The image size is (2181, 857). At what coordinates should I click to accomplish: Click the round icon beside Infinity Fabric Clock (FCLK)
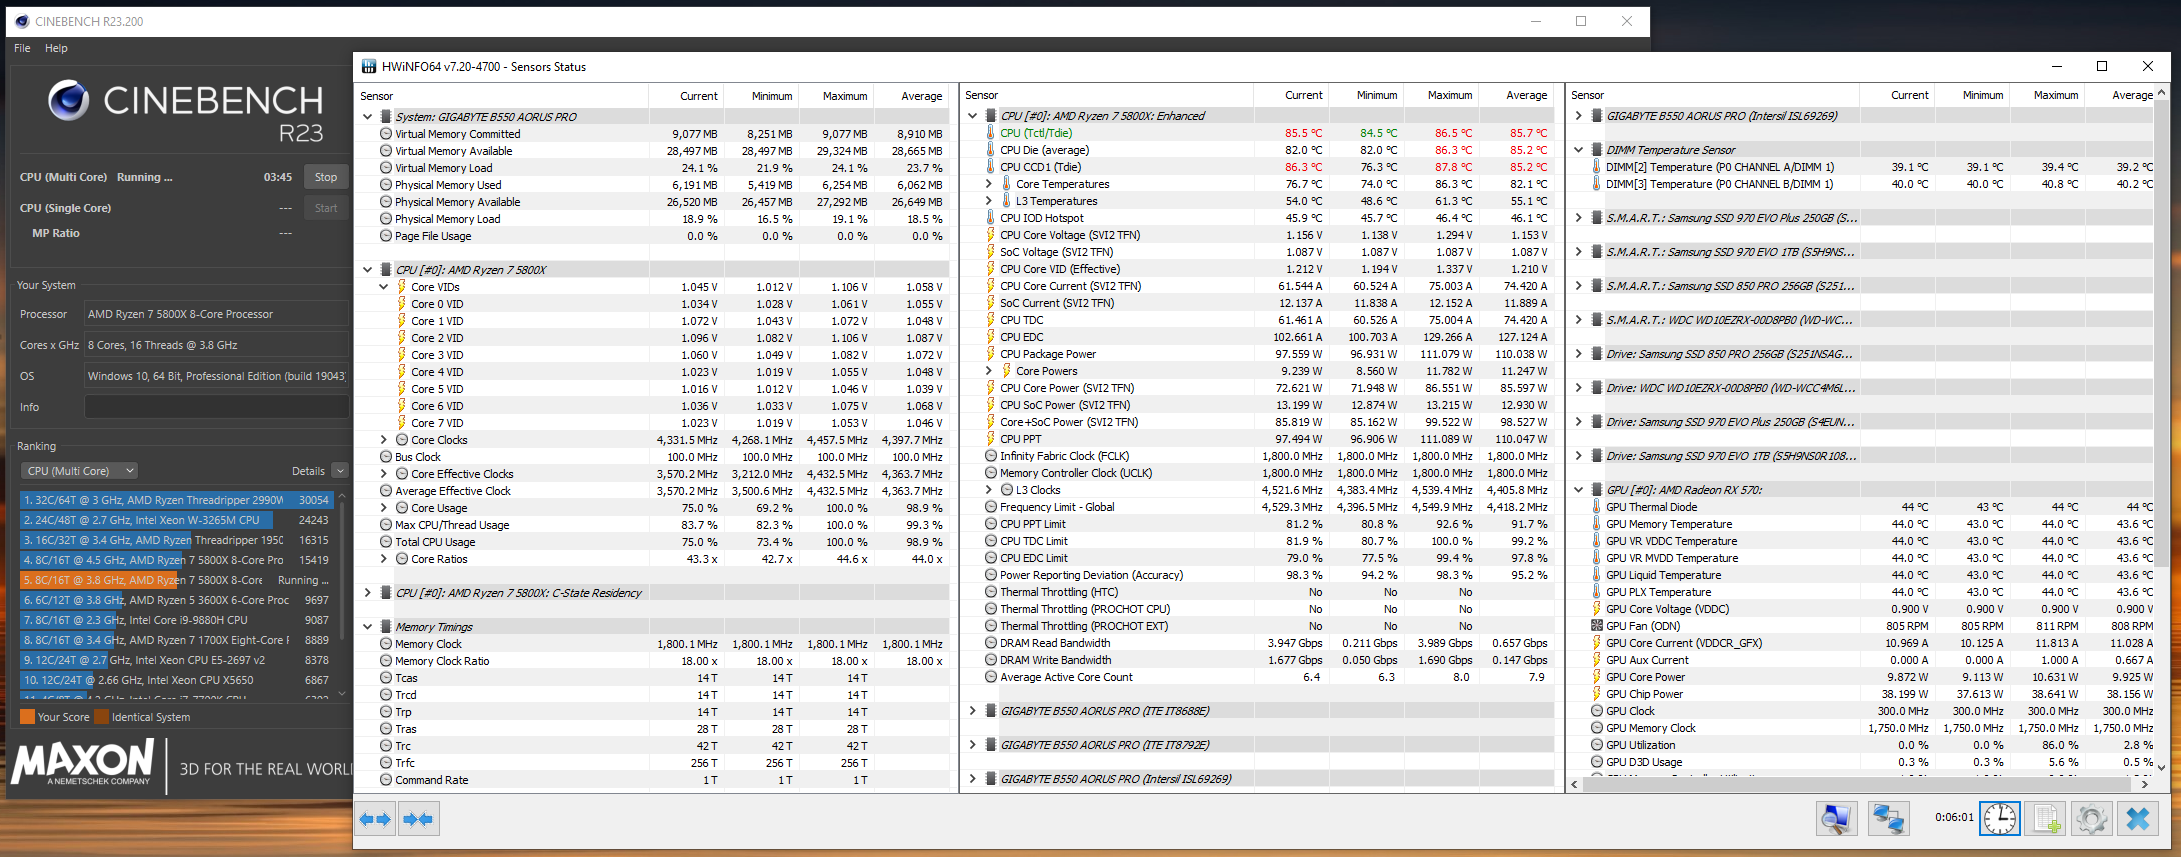(991, 456)
